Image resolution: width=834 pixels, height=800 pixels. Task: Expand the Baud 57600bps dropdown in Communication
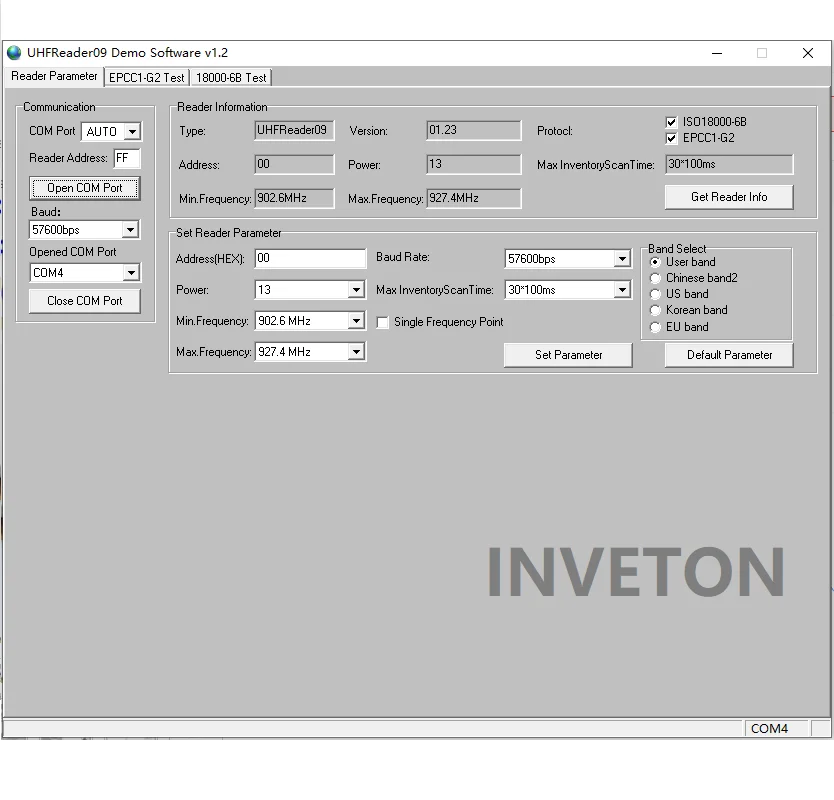[x=130, y=230]
